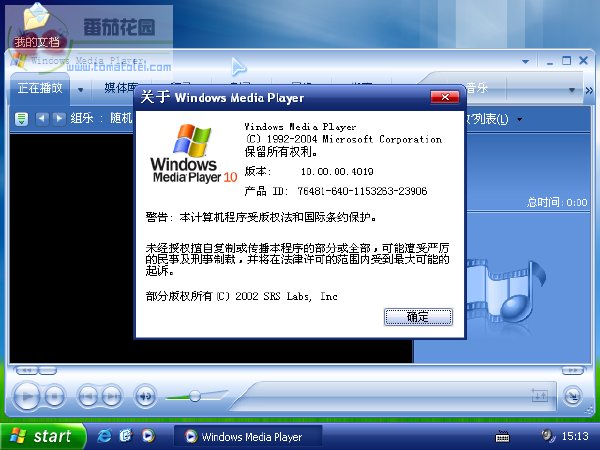Expand the arrow beside 正在播放 tab
This screenshot has height=450, width=600.
coord(80,90)
